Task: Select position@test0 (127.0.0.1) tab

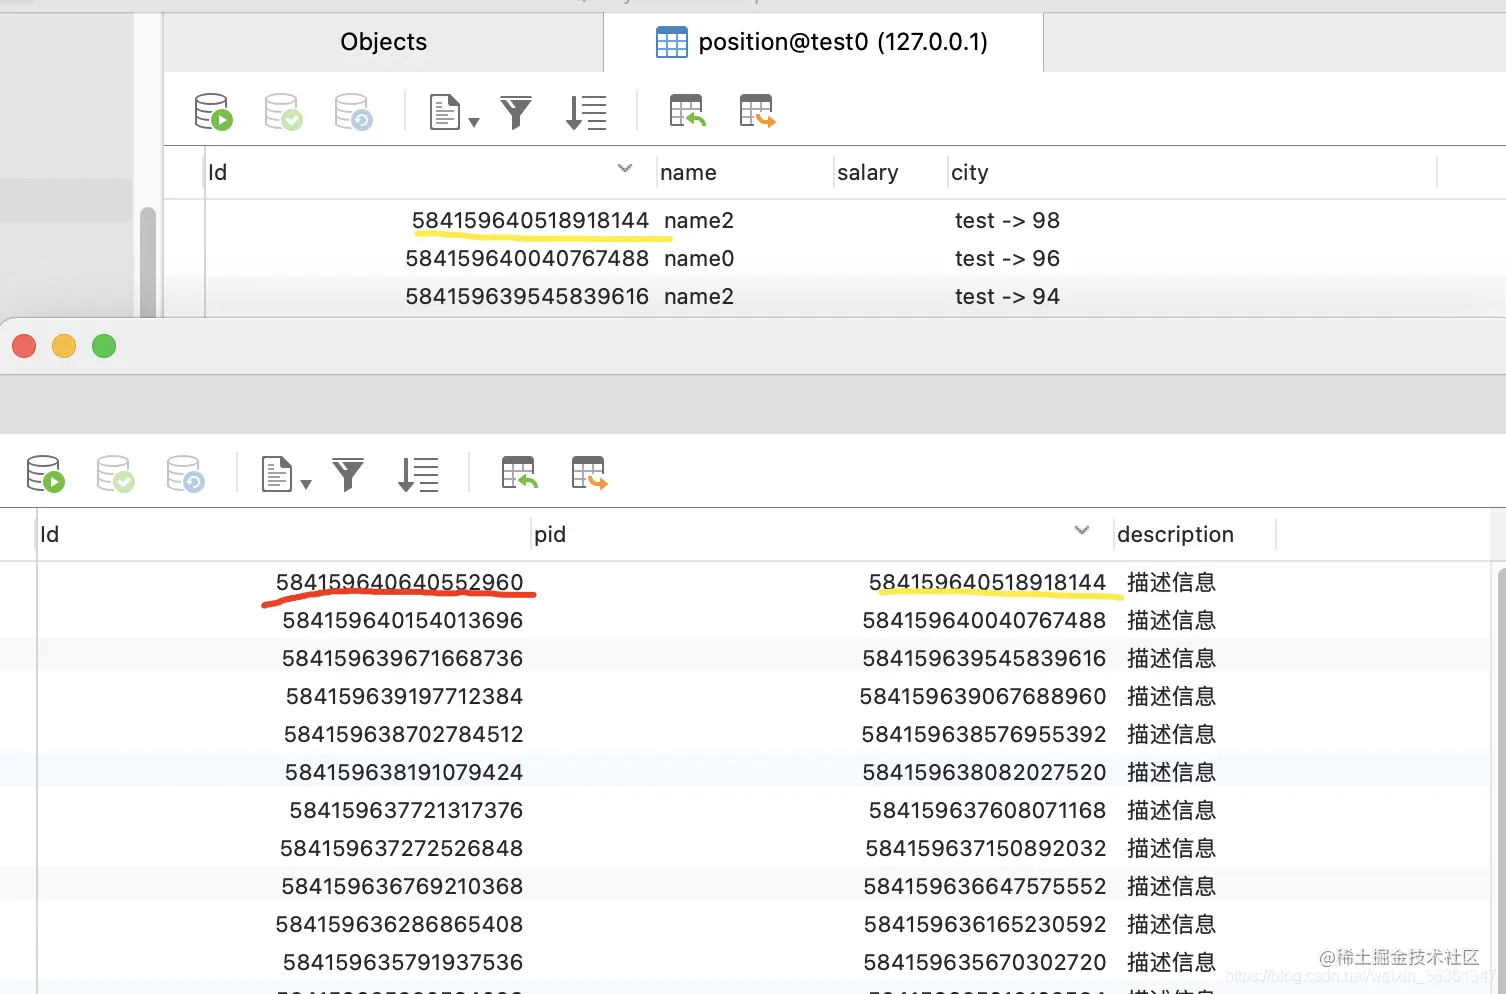Action: click(823, 42)
